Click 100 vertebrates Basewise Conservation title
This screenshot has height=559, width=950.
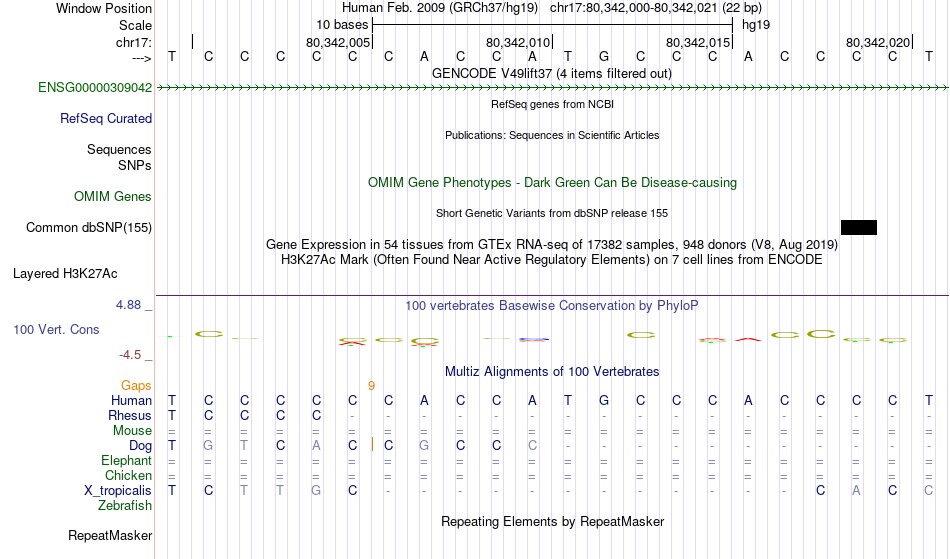pyautogui.click(x=552, y=305)
